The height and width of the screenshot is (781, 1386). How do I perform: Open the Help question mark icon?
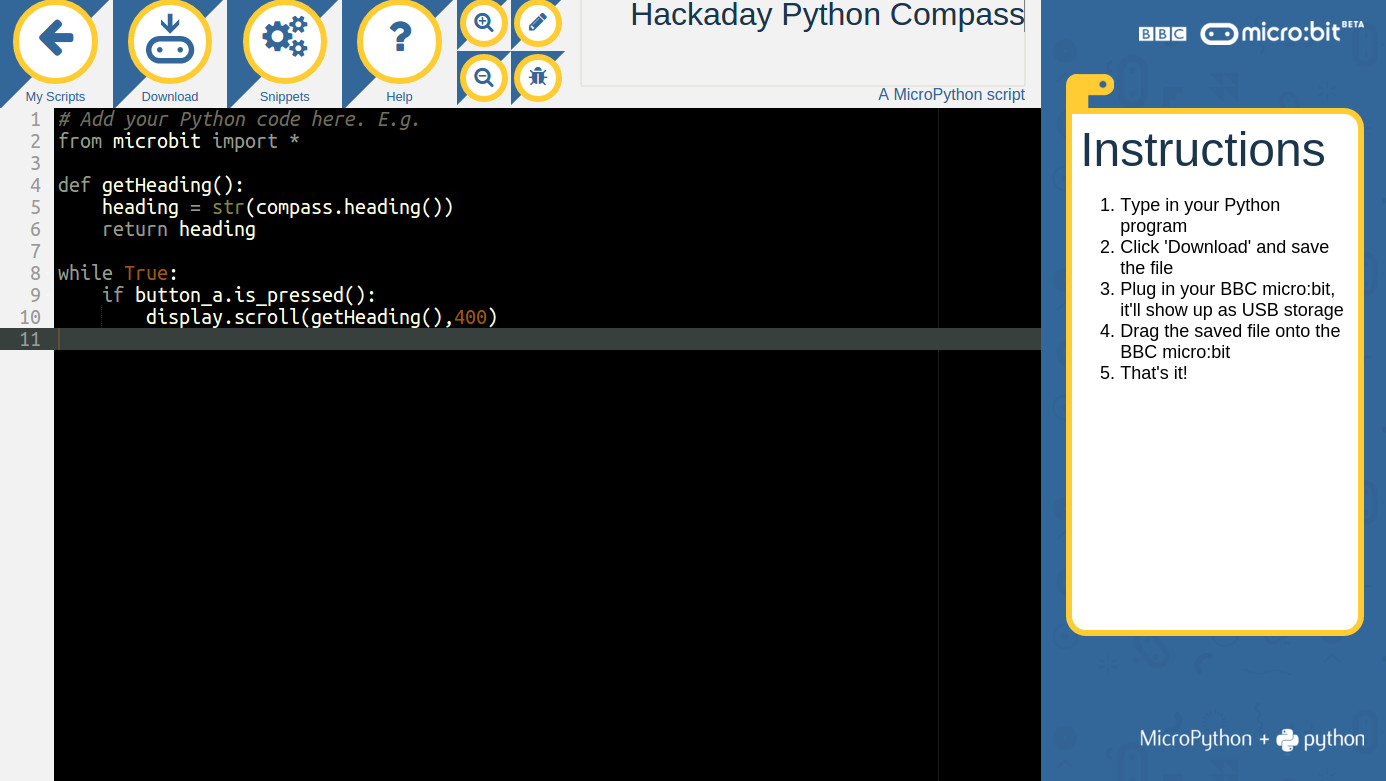pyautogui.click(x=399, y=41)
